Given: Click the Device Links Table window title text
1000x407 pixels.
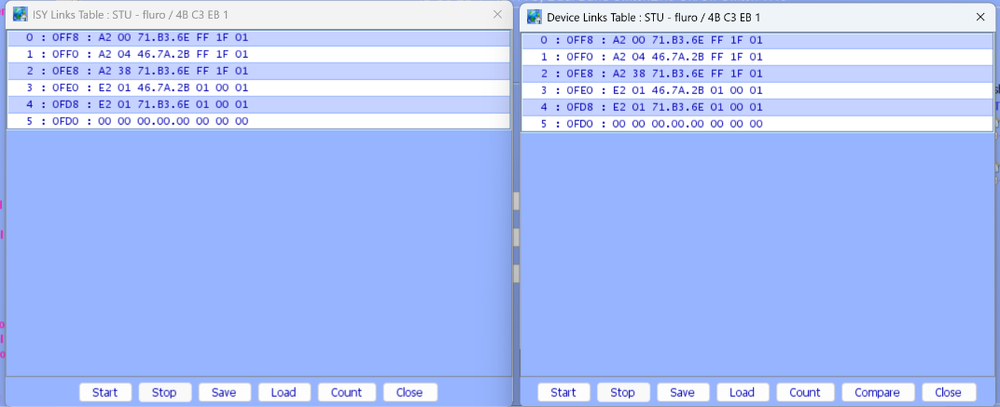Looking at the screenshot, I should pos(654,18).
